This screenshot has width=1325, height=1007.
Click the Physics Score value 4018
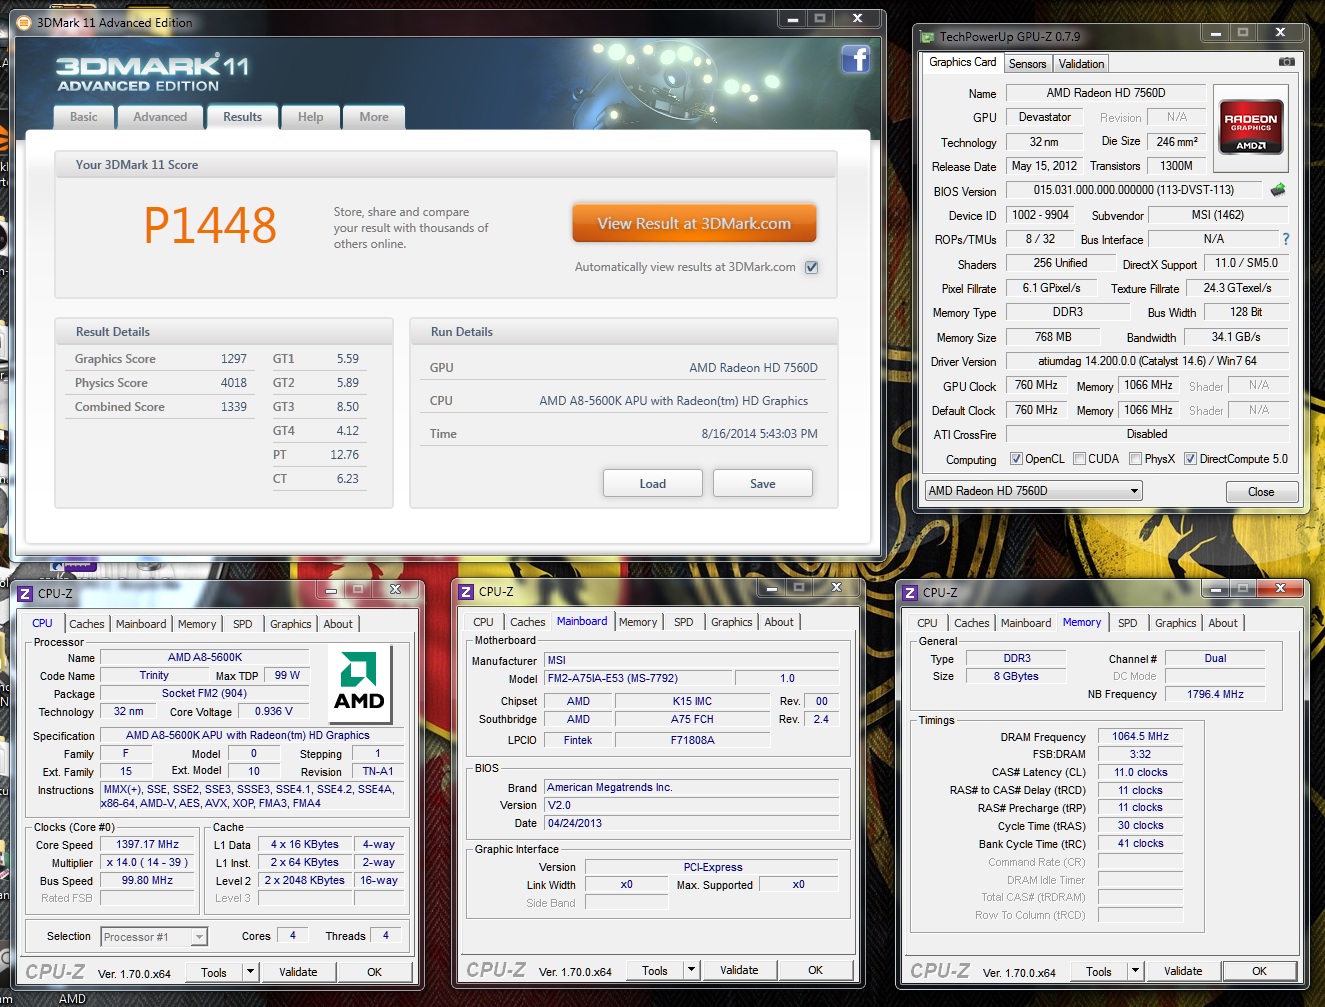(234, 383)
